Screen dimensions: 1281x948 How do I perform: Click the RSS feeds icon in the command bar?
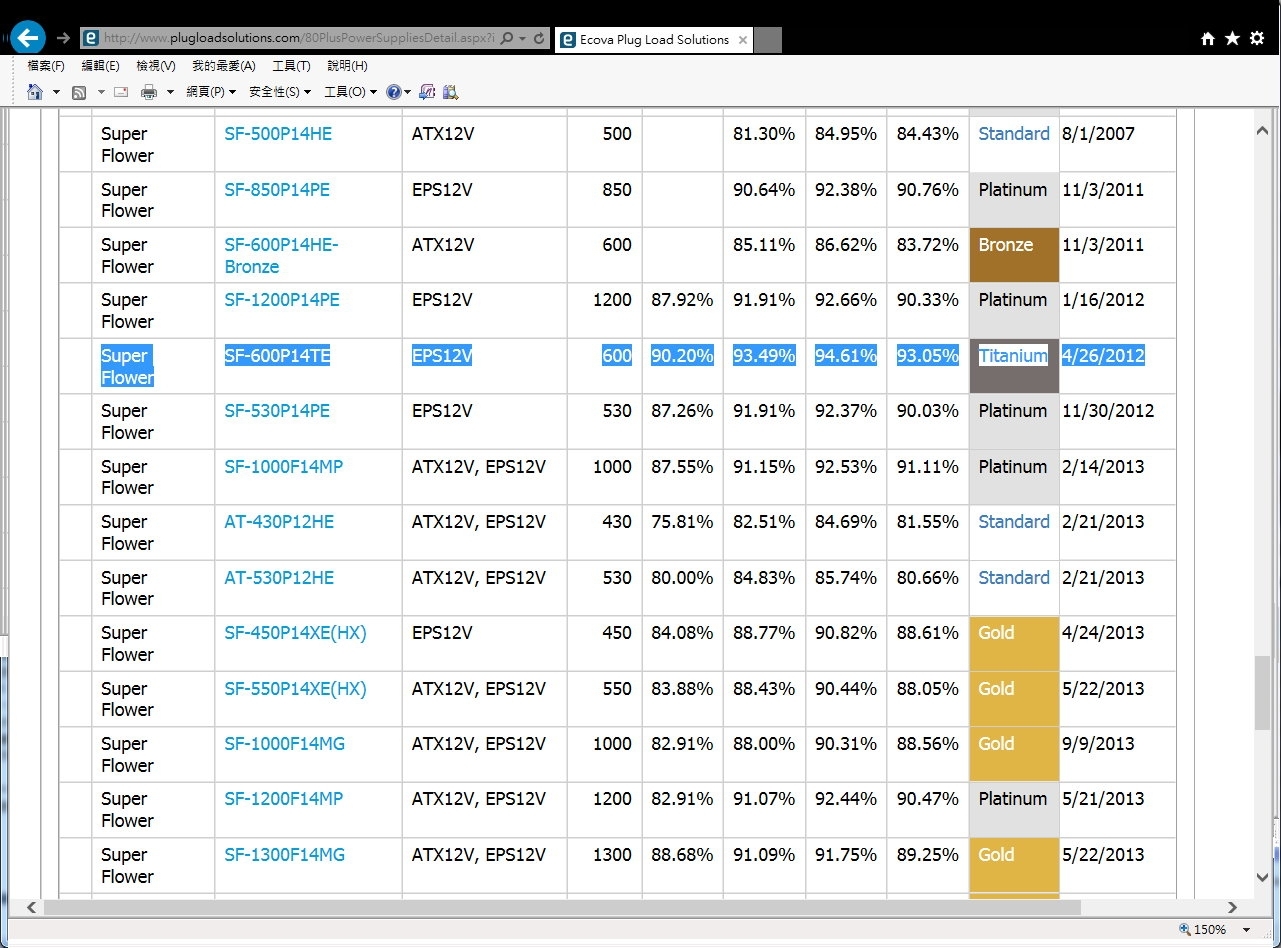[x=78, y=92]
